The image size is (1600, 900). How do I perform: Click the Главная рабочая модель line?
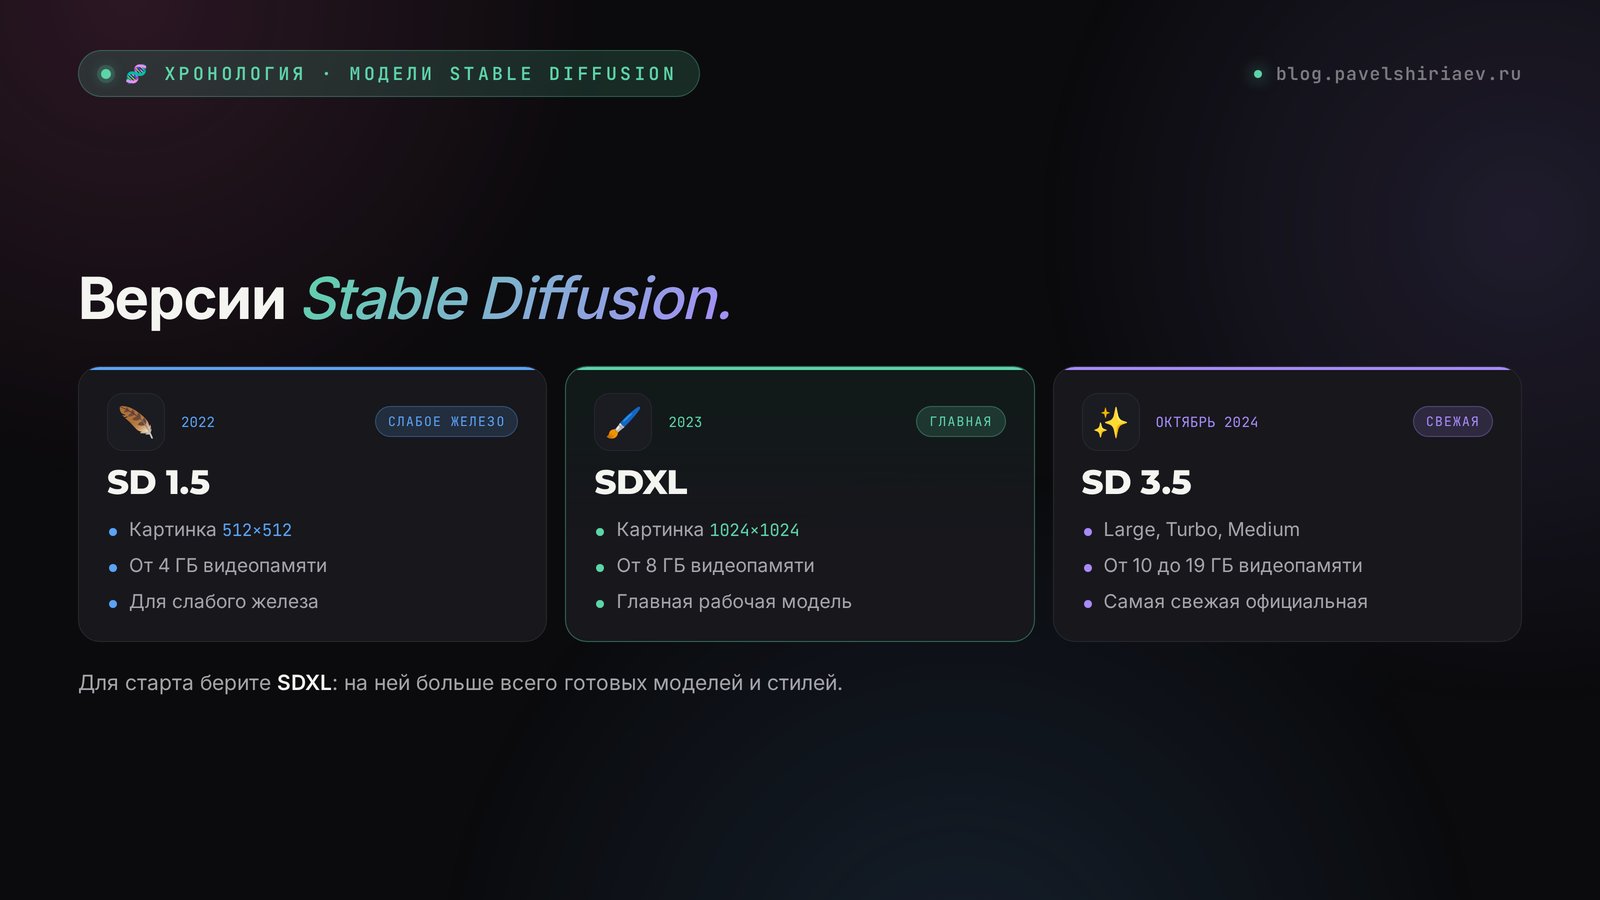[x=734, y=602]
